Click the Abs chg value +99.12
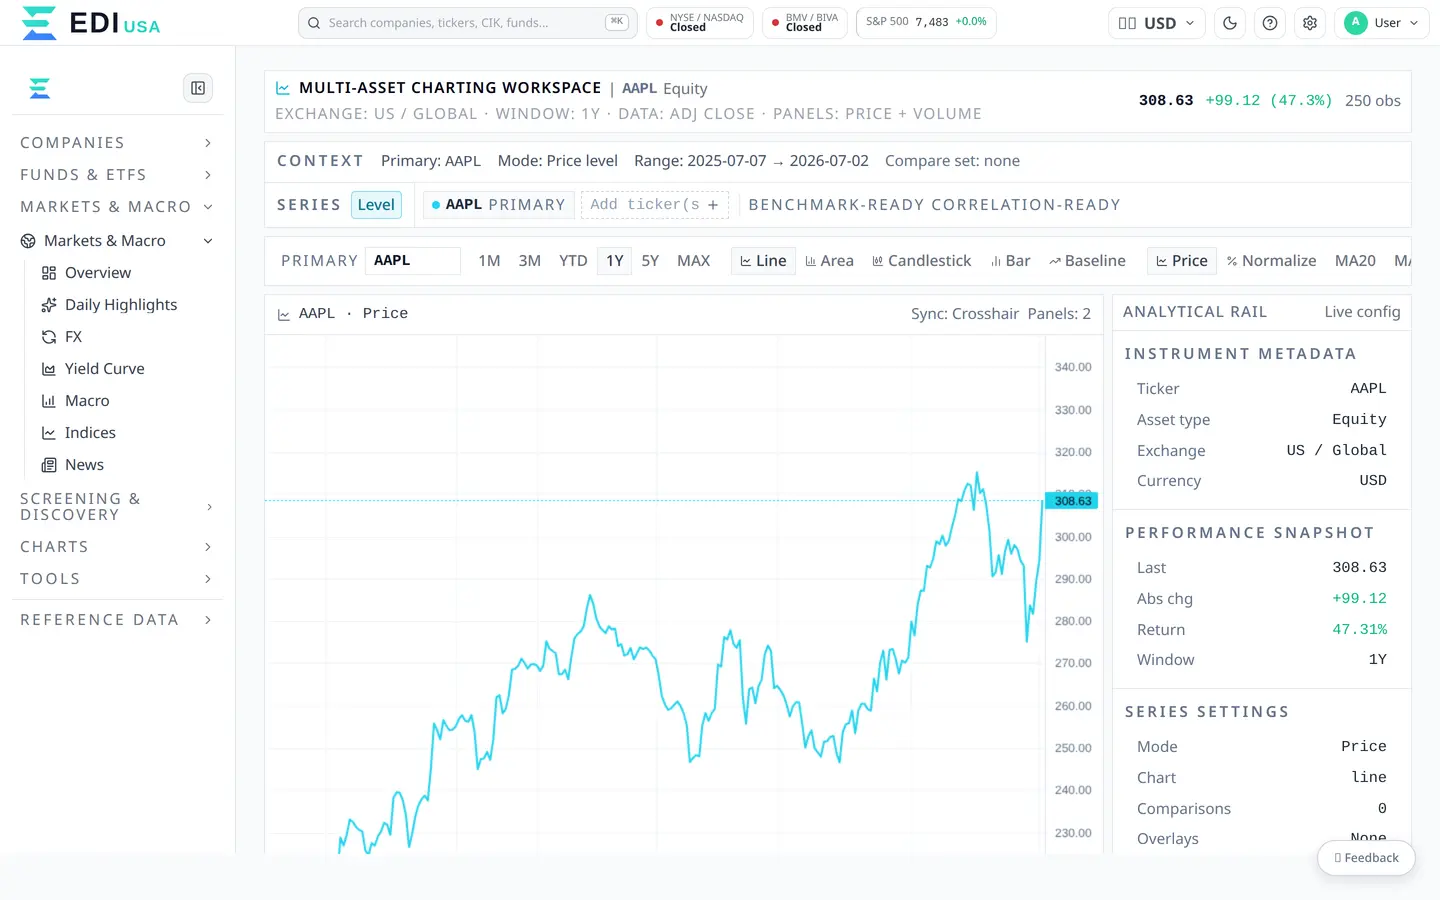 coord(1359,599)
